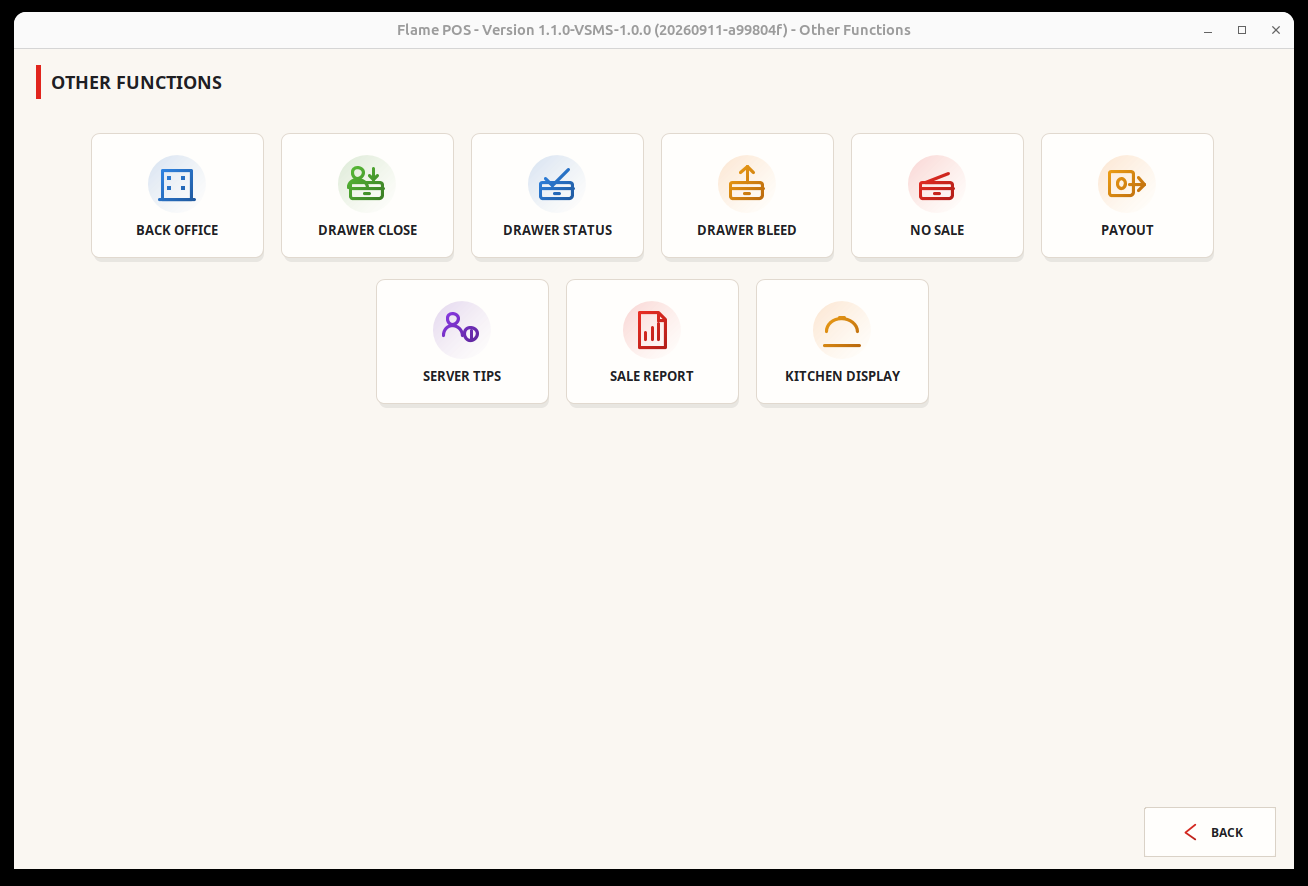Close the Flame POS window
The image size is (1308, 886).
pos(1276,30)
